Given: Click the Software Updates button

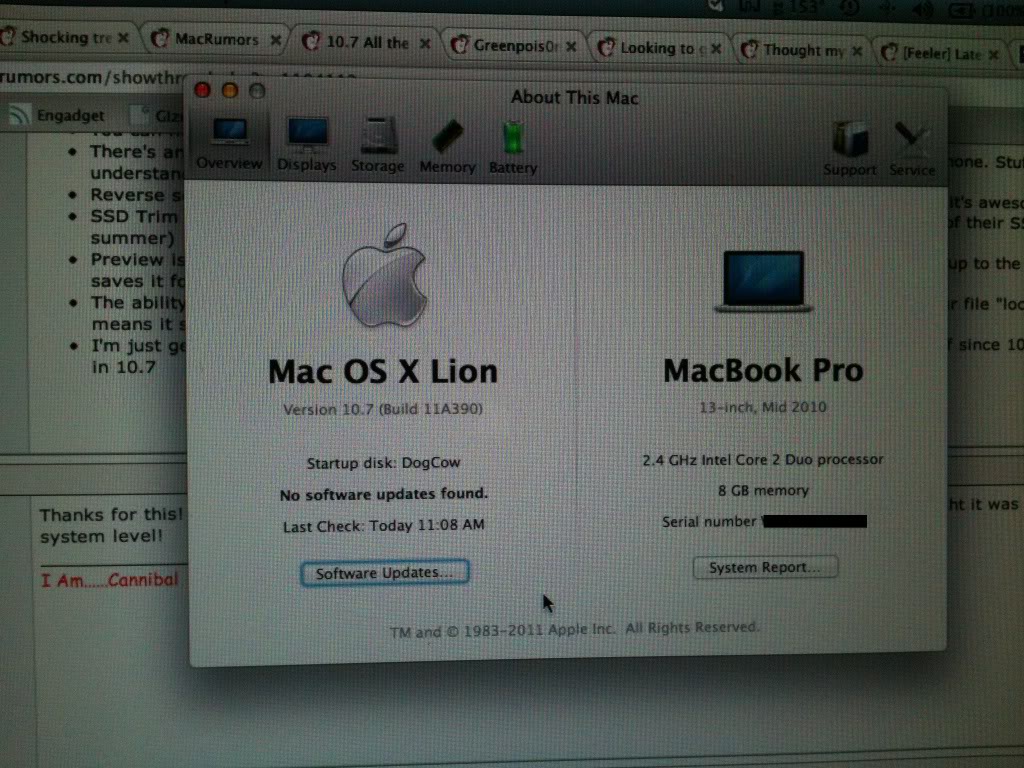Looking at the screenshot, I should click(385, 572).
